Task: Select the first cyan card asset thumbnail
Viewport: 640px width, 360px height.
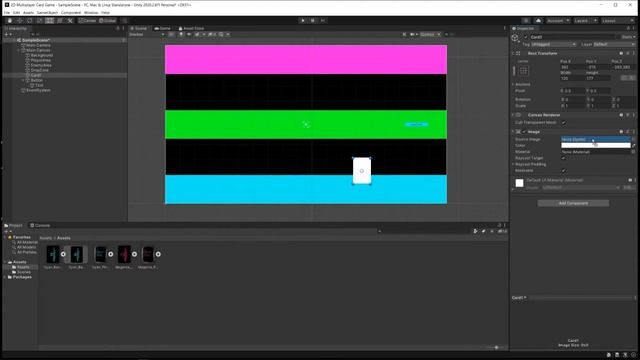Action: coord(53,254)
